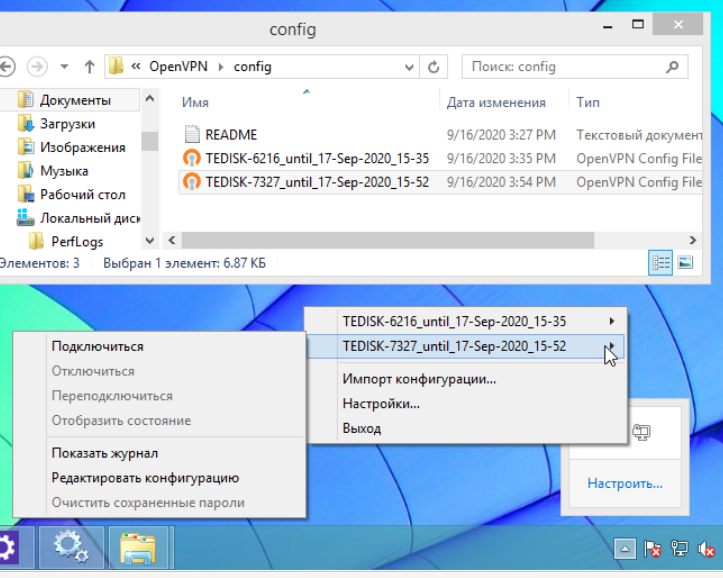Switch to details view in status bar
723x578 pixels.
[661, 263]
